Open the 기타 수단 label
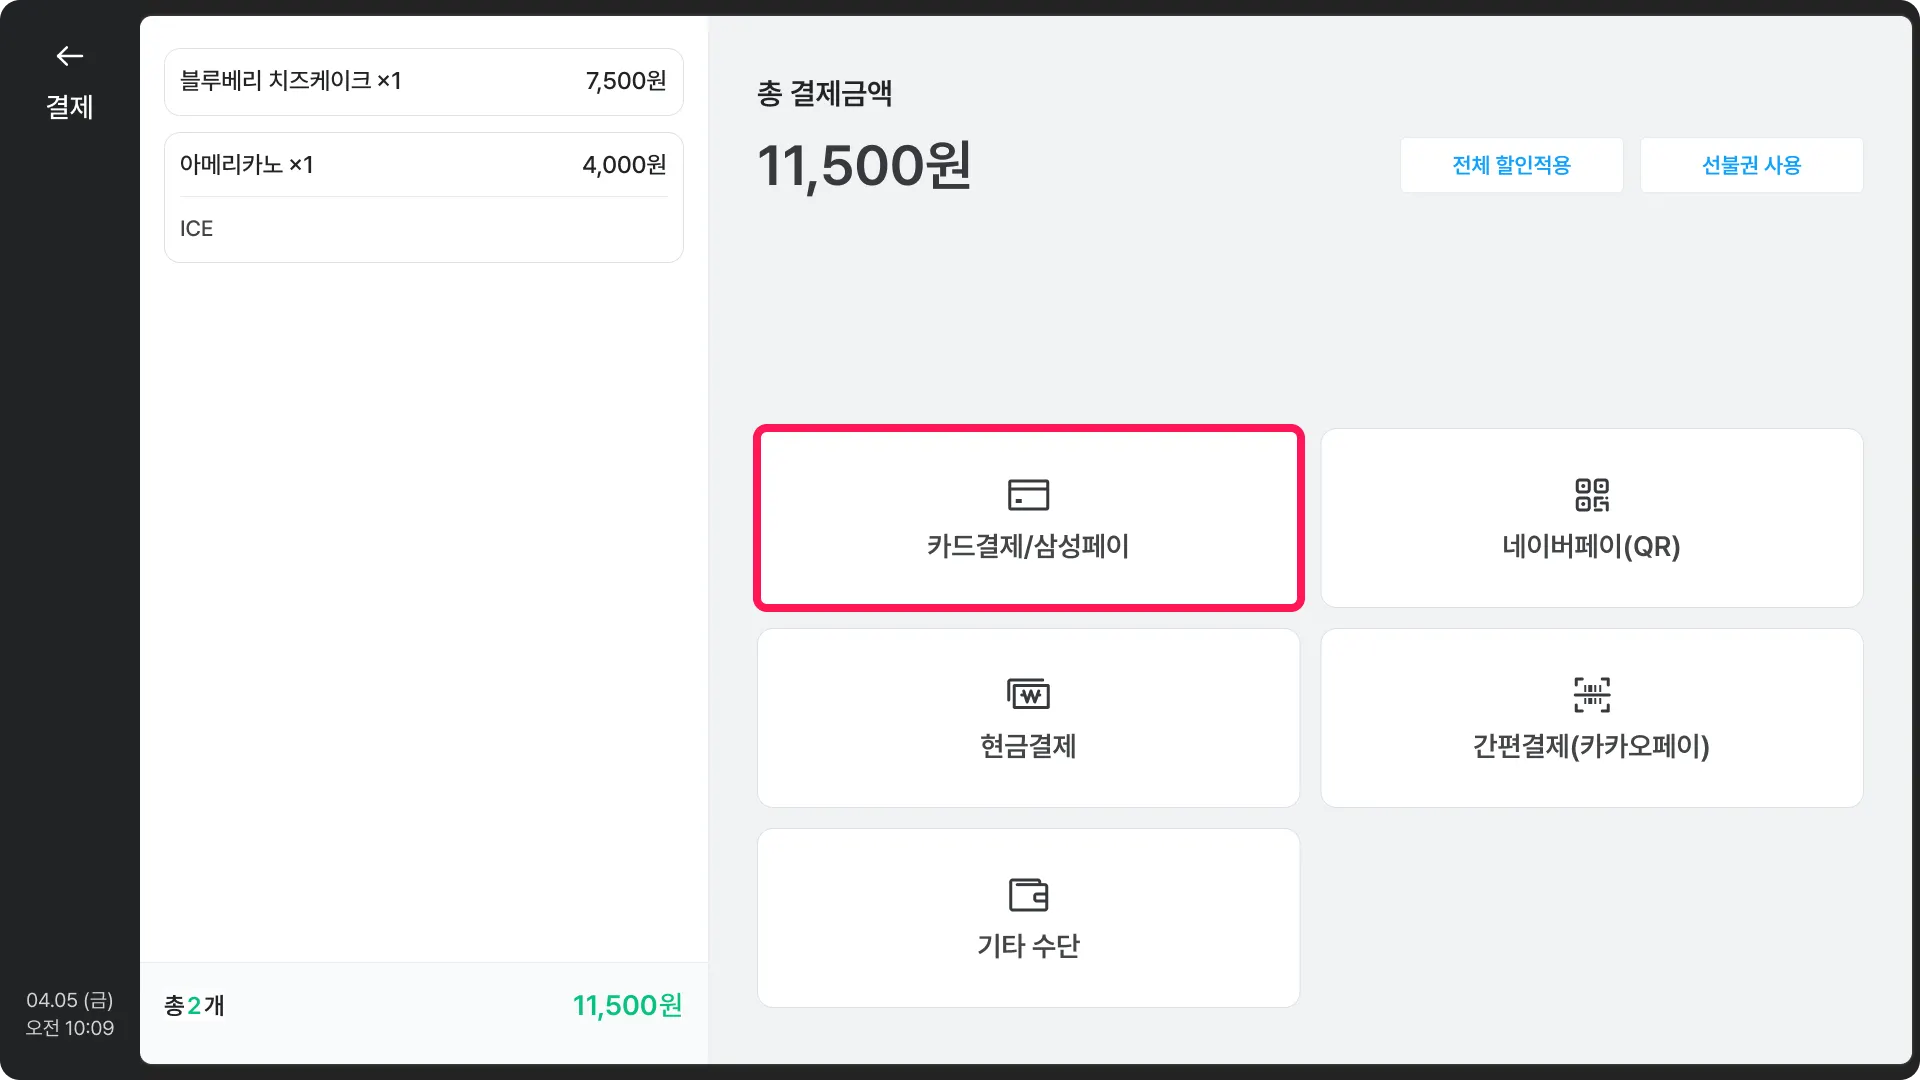1920x1080 pixels. [x=1028, y=946]
